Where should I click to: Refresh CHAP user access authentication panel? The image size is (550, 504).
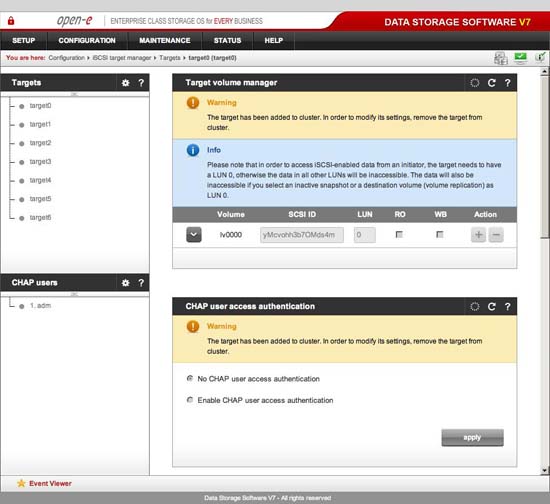point(491,307)
